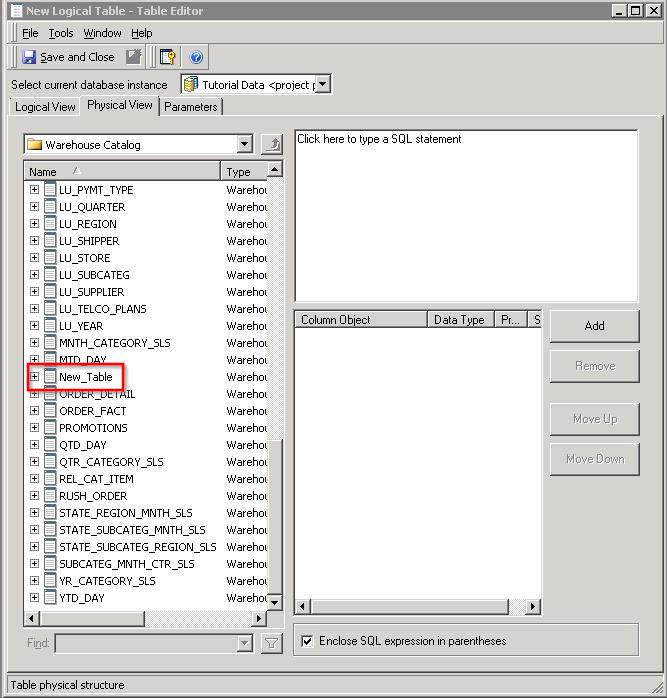Open the File menu
The width and height of the screenshot is (667, 698).
[x=30, y=33]
